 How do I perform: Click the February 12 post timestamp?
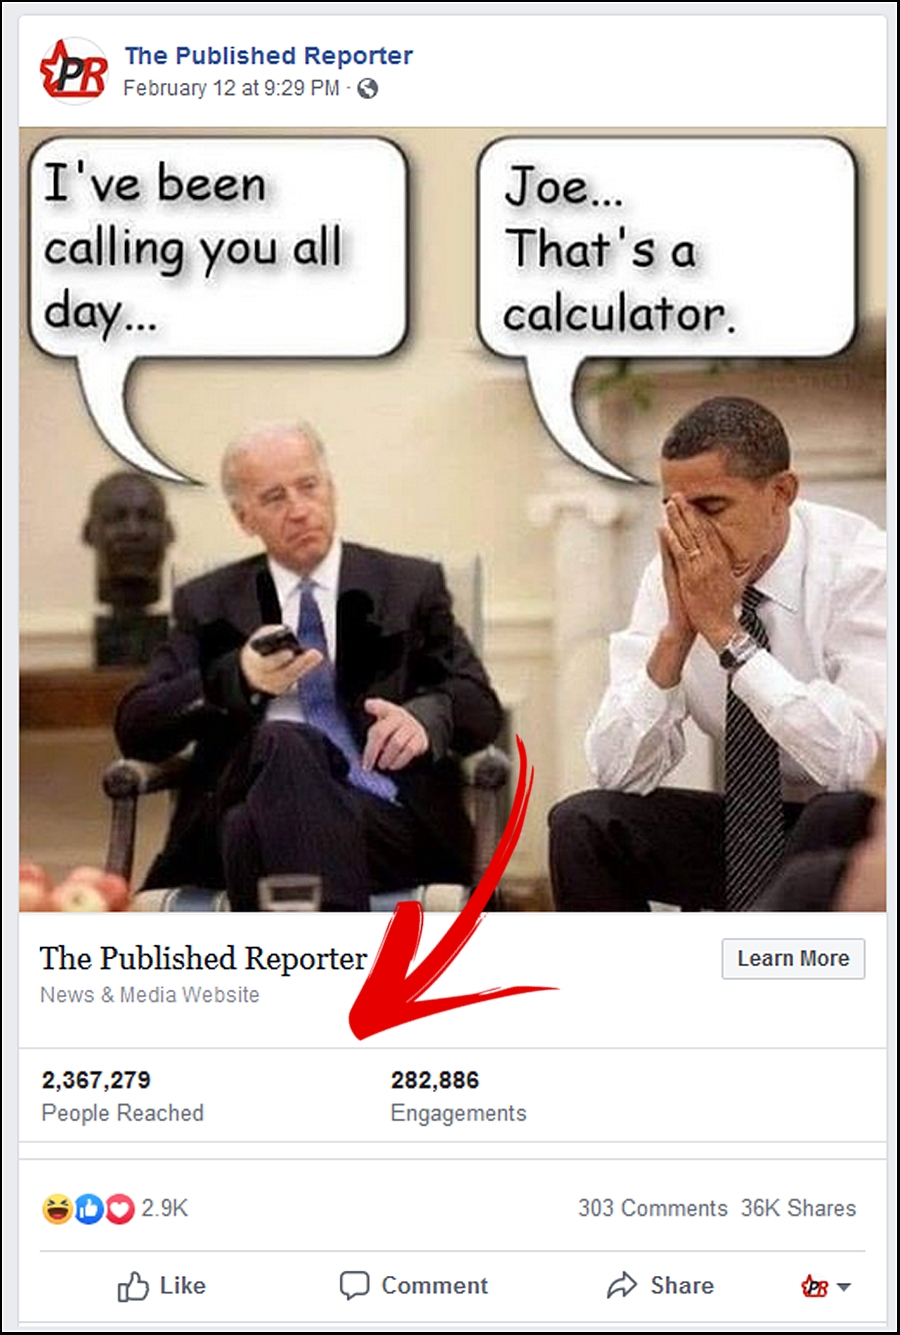tap(231, 88)
